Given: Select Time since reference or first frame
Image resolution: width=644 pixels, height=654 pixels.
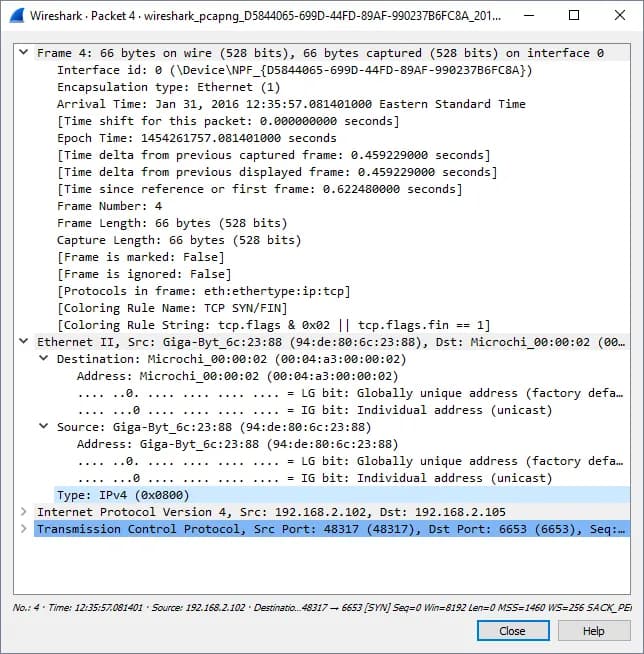Looking at the screenshot, I should (342, 189).
